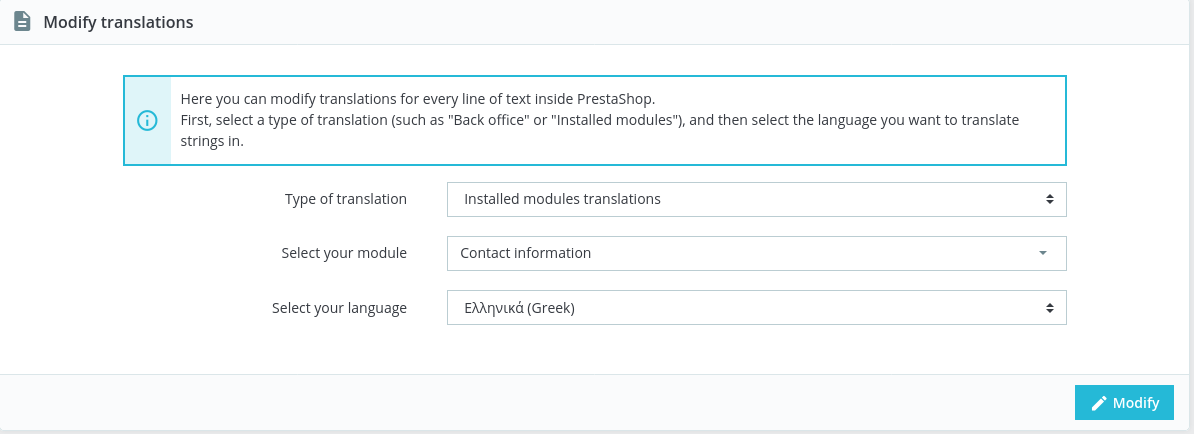Click the "Ελληνικά (Greek)" selected value
The width and height of the screenshot is (1194, 434).
pyautogui.click(x=519, y=308)
